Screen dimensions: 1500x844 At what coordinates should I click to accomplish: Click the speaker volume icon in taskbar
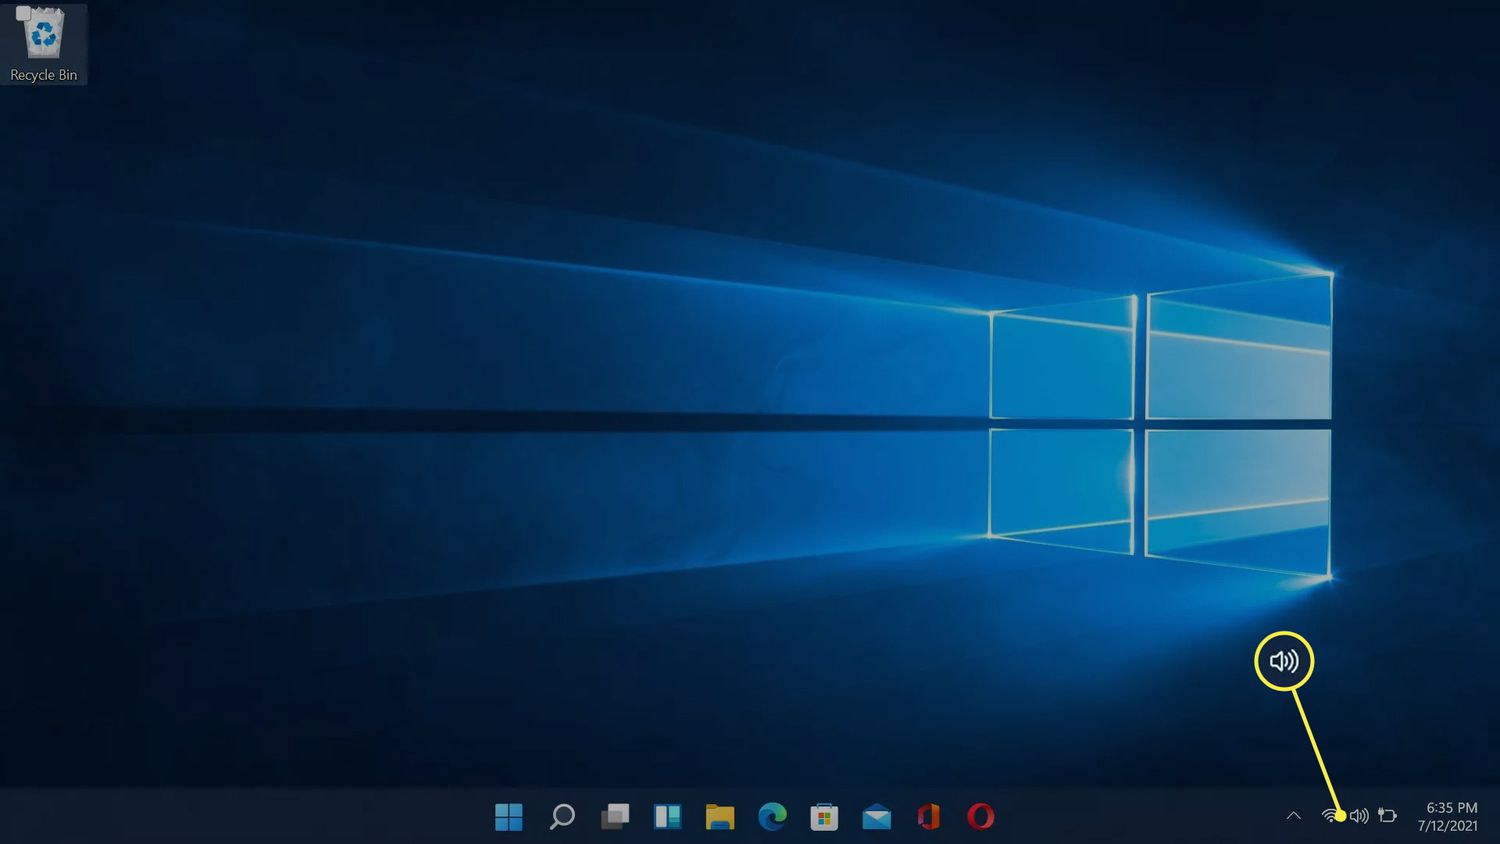point(1359,816)
